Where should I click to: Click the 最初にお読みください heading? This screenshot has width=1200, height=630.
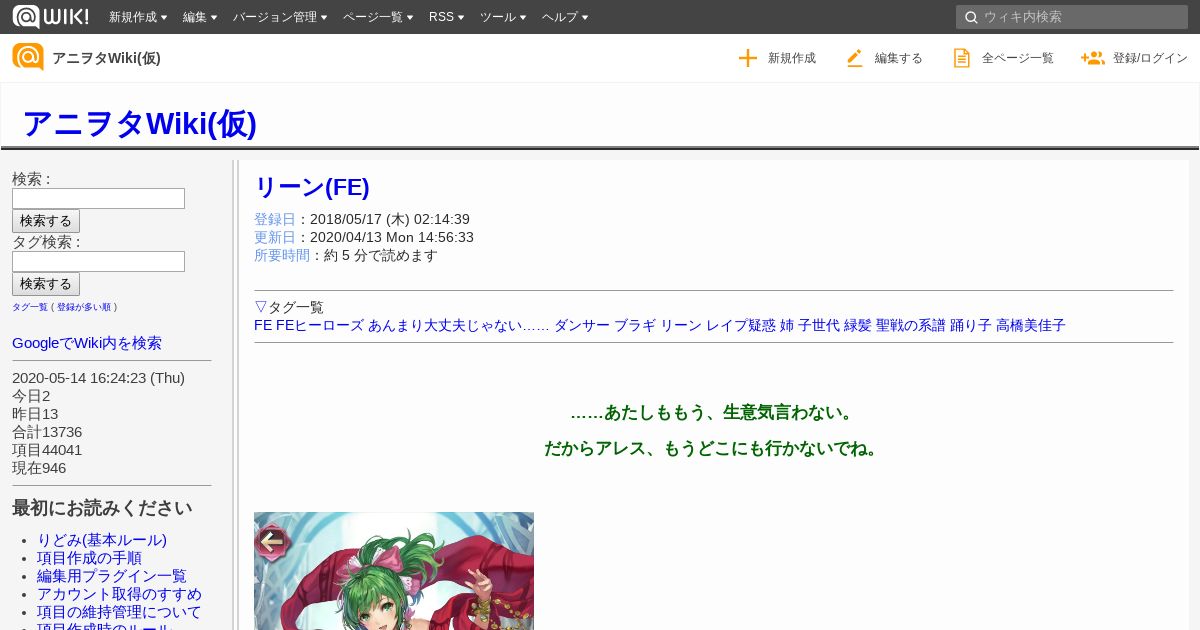click(x=102, y=508)
